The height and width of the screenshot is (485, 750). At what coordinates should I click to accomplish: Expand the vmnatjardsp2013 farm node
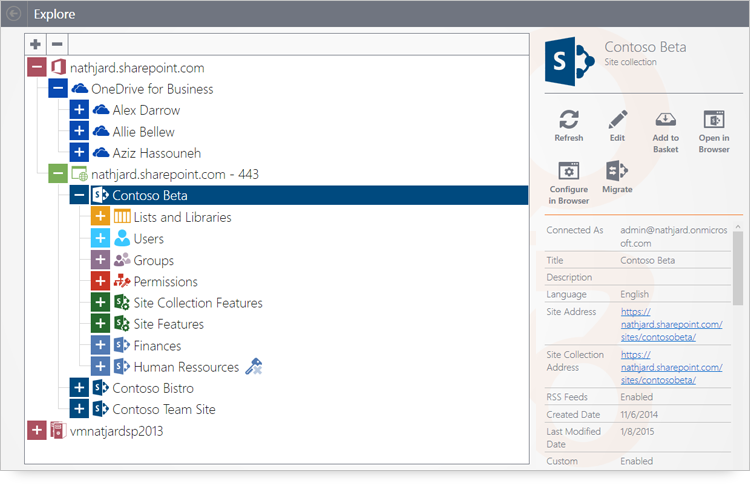(36, 430)
